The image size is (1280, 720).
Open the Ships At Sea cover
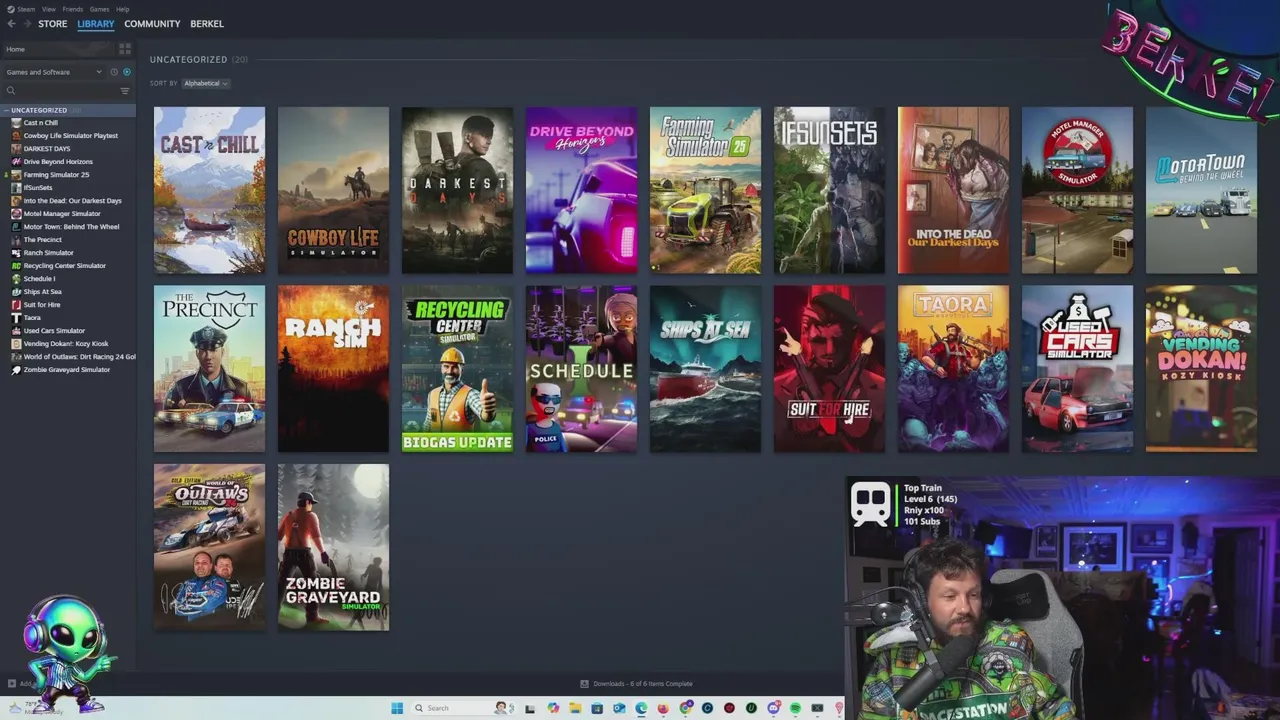pyautogui.click(x=705, y=369)
